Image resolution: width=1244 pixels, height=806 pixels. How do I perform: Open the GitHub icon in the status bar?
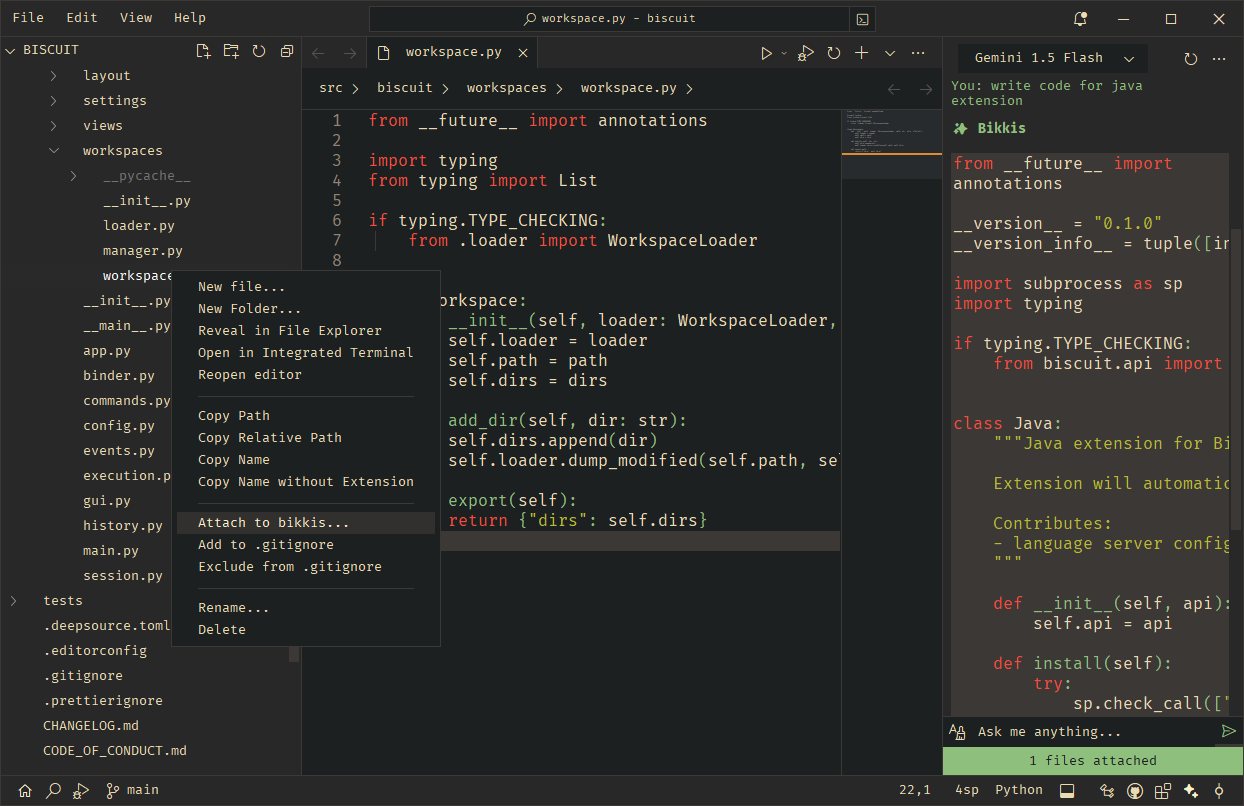[x=1135, y=790]
